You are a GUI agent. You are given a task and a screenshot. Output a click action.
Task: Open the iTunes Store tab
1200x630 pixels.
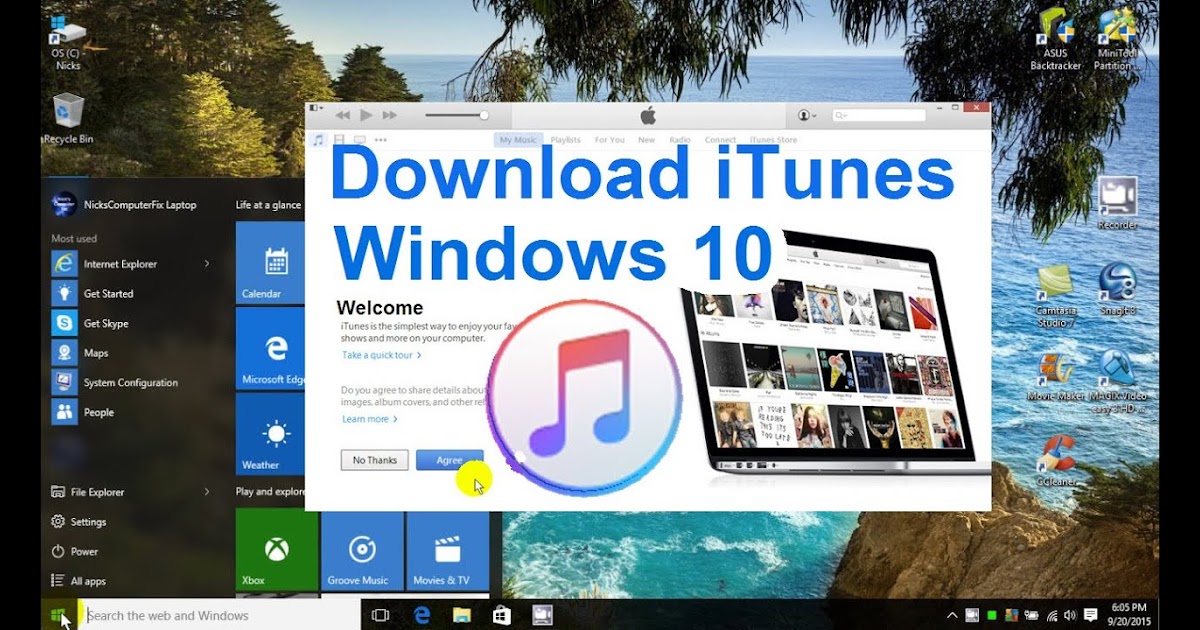773,140
